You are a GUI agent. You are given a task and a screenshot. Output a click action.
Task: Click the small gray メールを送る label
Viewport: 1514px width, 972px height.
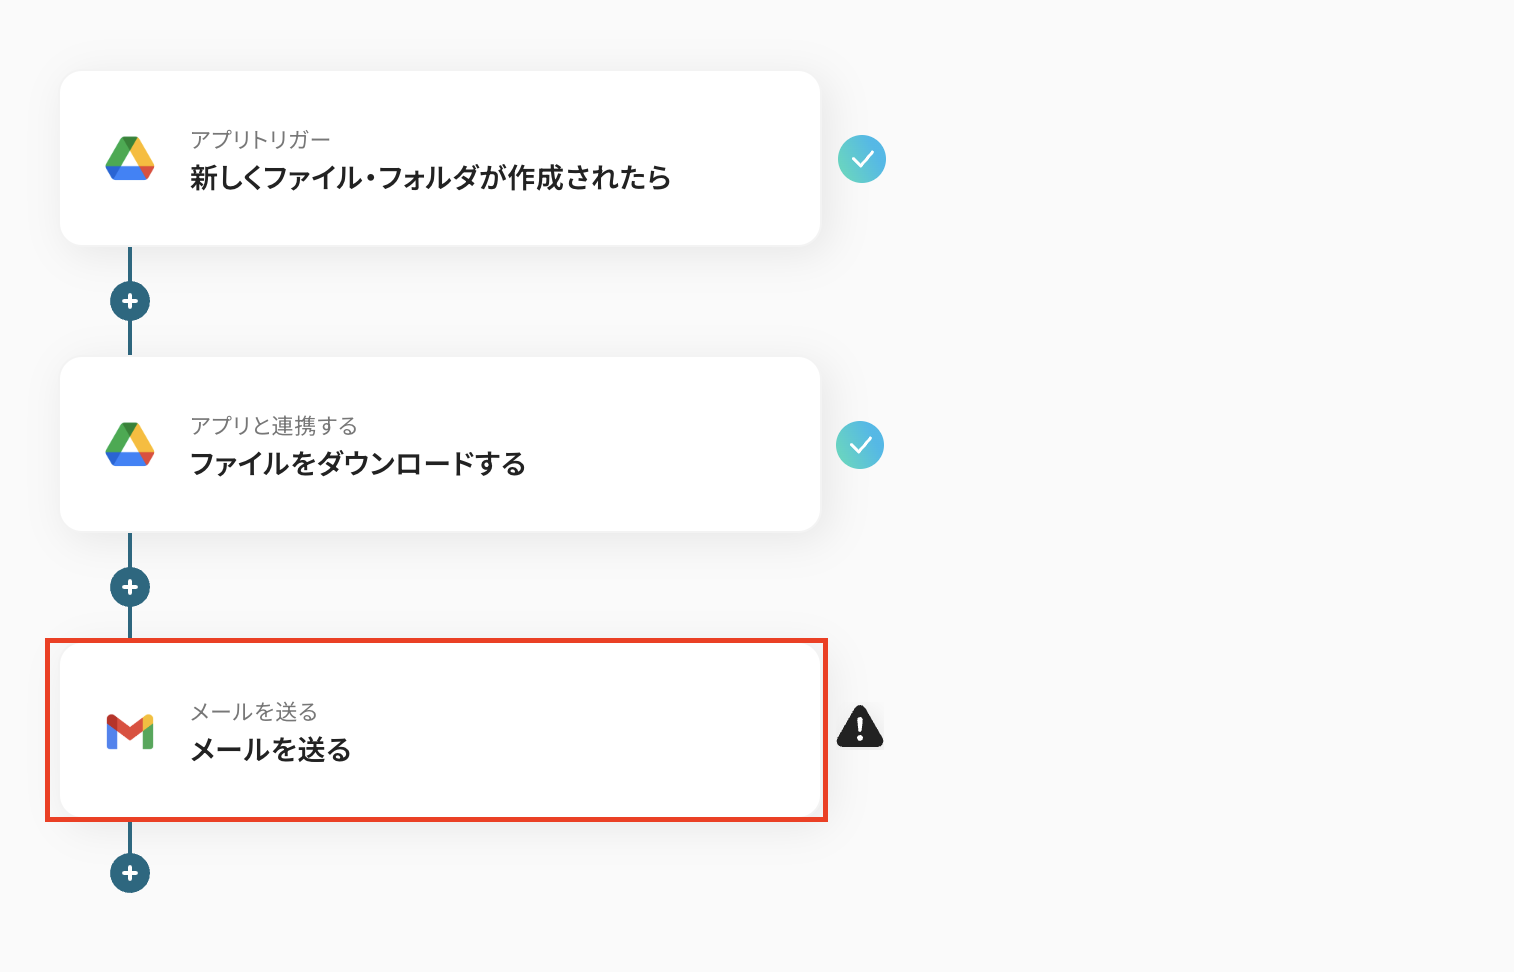click(x=254, y=712)
